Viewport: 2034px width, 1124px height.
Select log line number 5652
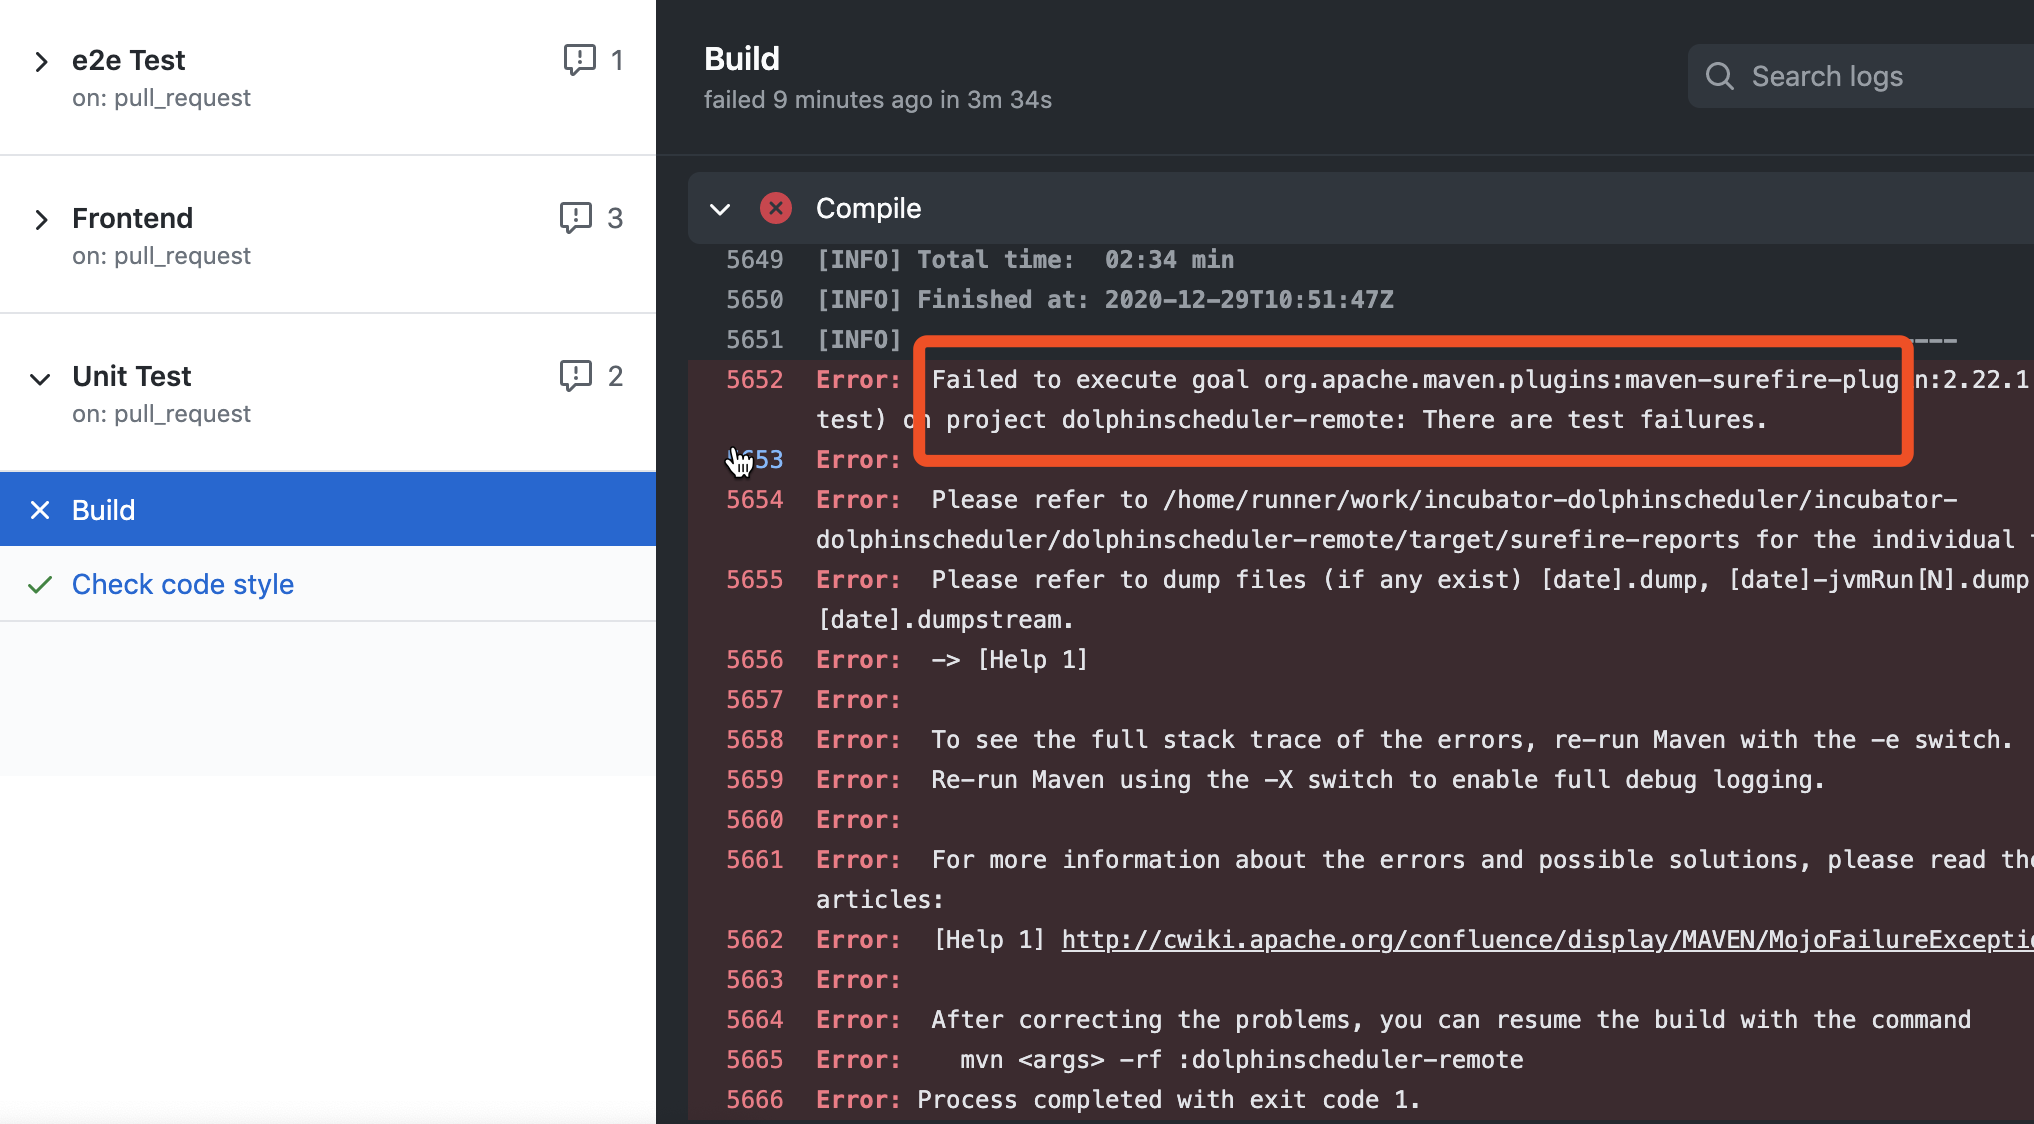(x=755, y=380)
